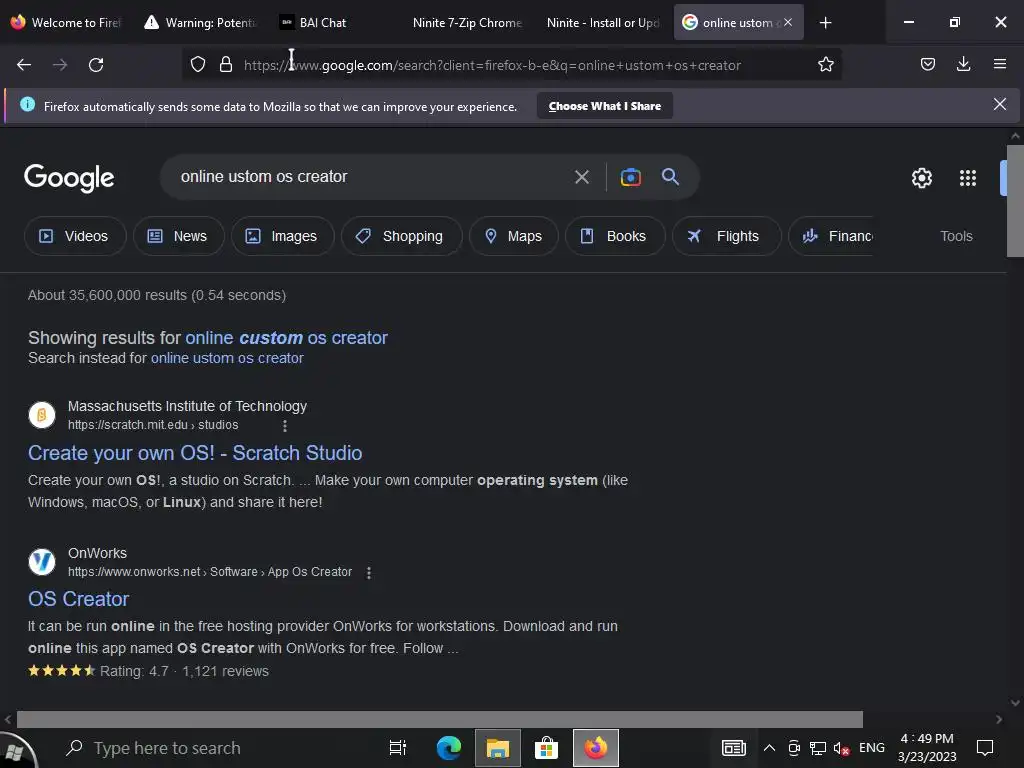Reload the current page
Screen dimensions: 1024x768
point(96,65)
